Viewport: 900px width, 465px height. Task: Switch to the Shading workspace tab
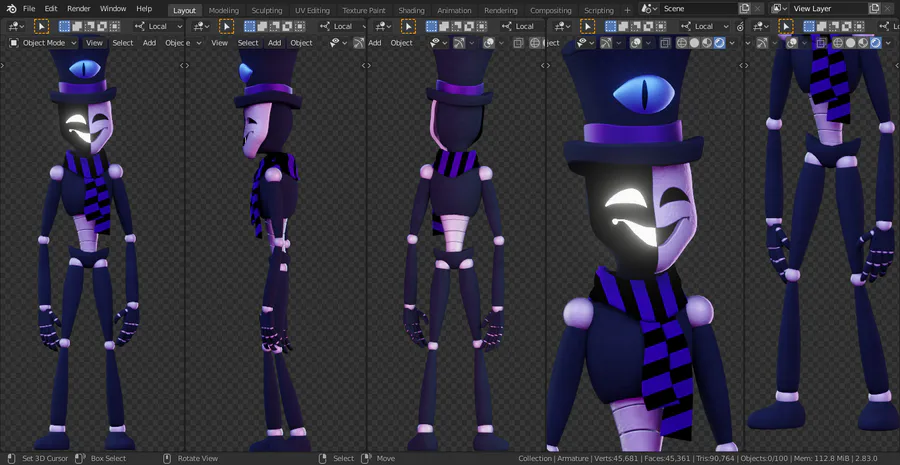[x=412, y=10]
